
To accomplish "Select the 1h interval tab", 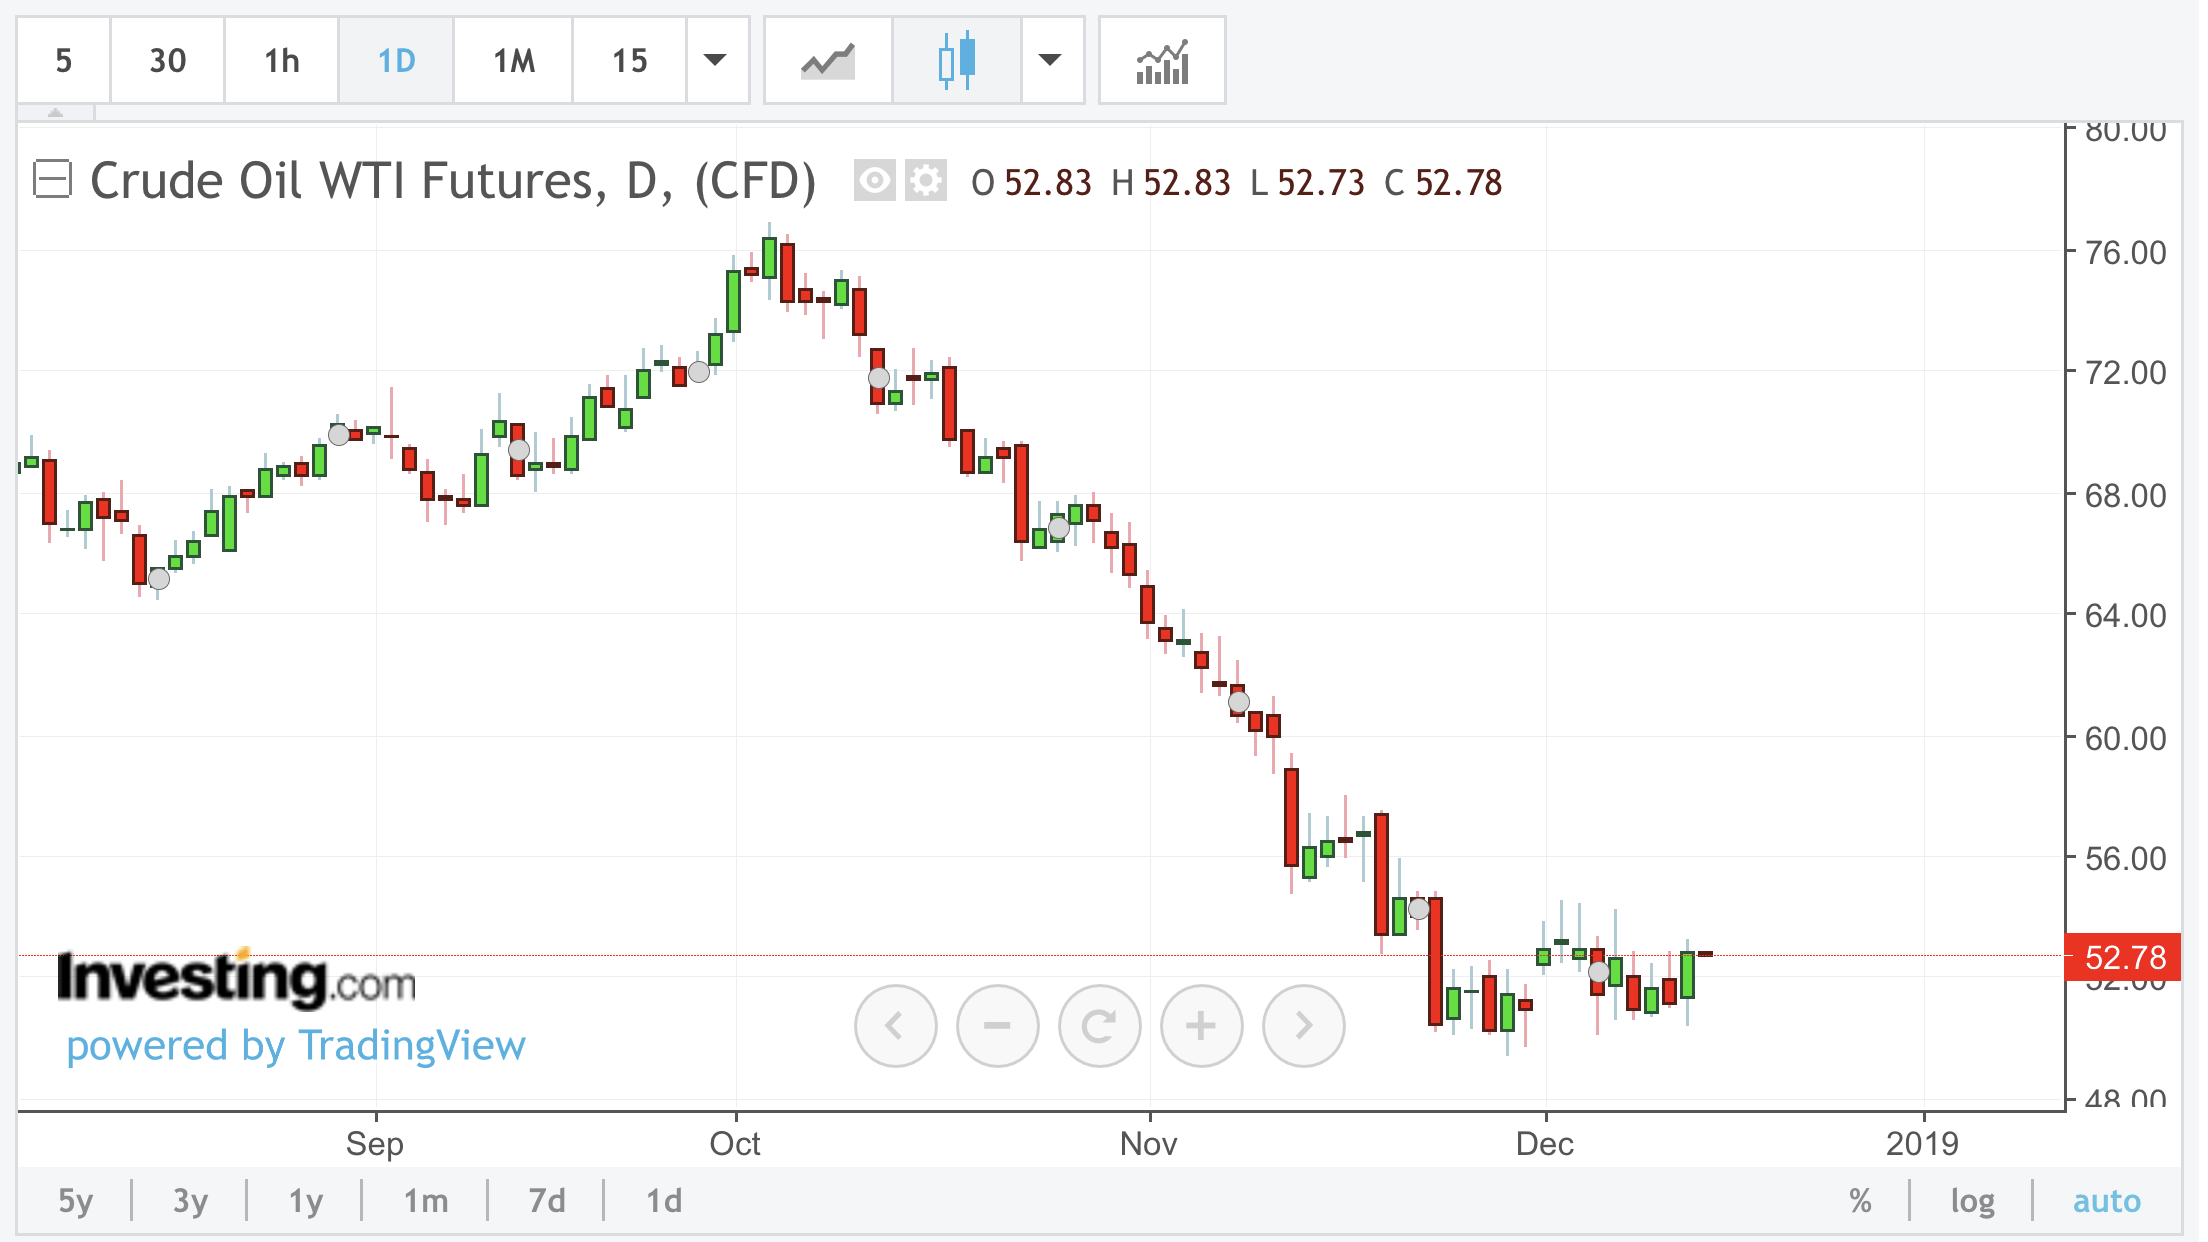I will (x=281, y=61).
